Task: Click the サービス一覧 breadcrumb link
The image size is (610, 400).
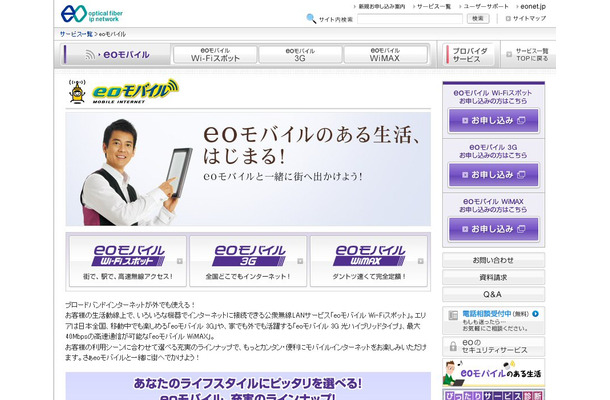Action: [76, 34]
